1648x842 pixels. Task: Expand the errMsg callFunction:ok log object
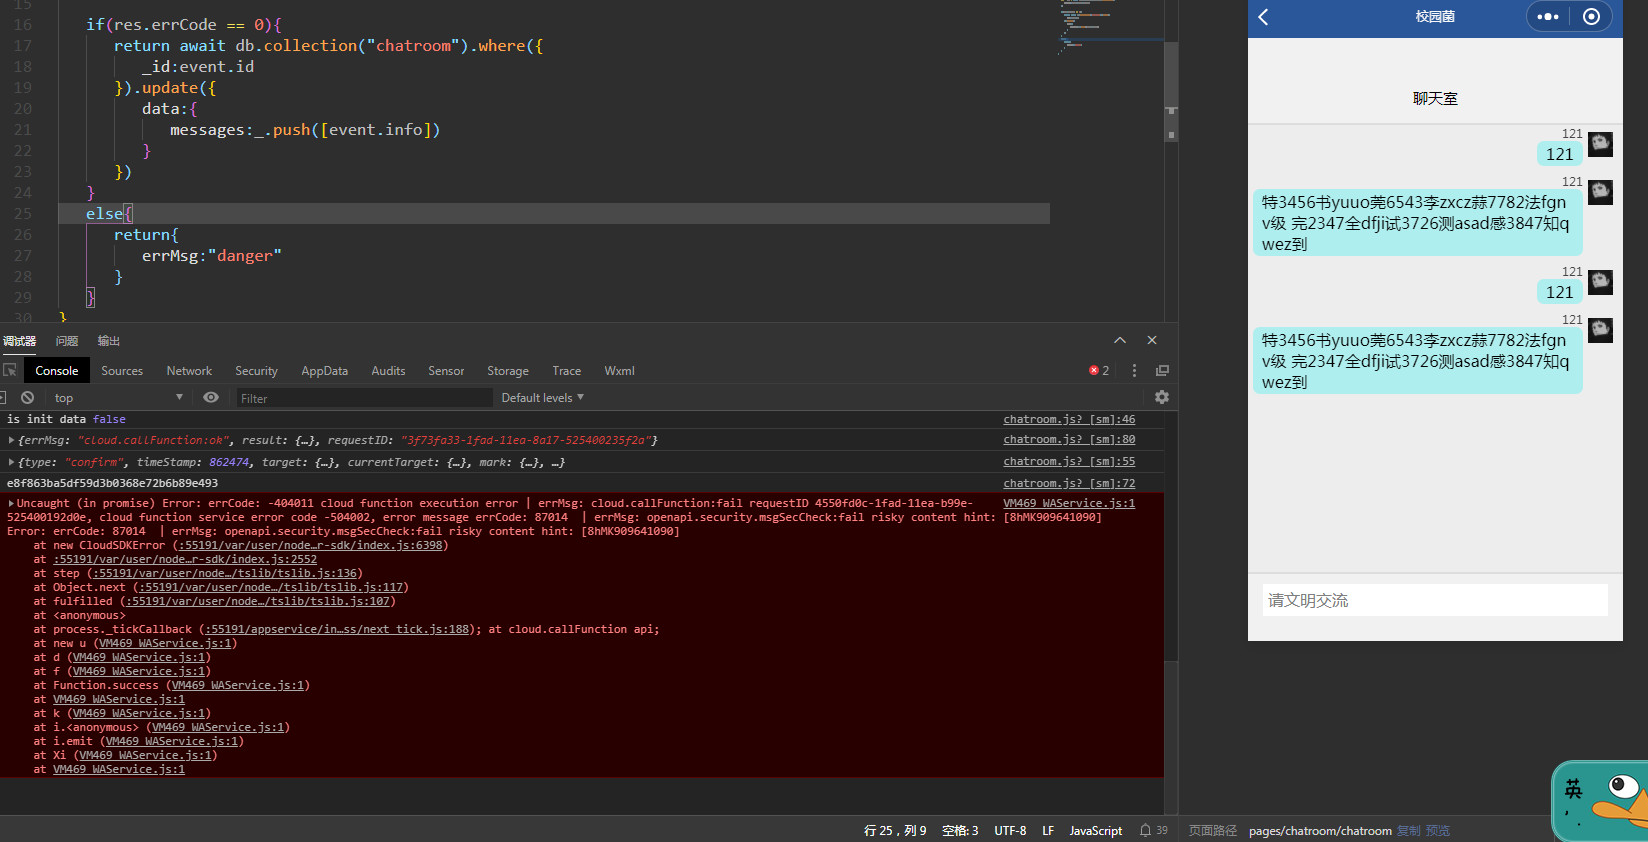pyautogui.click(x=11, y=440)
